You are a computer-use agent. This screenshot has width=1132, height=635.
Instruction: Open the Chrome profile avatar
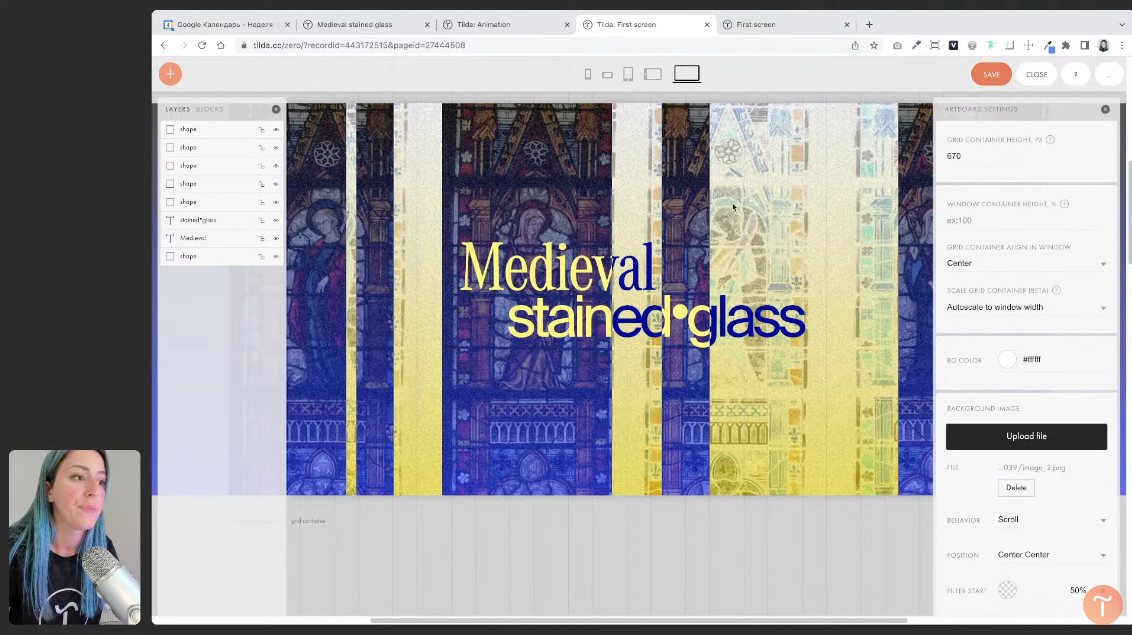(x=1103, y=45)
